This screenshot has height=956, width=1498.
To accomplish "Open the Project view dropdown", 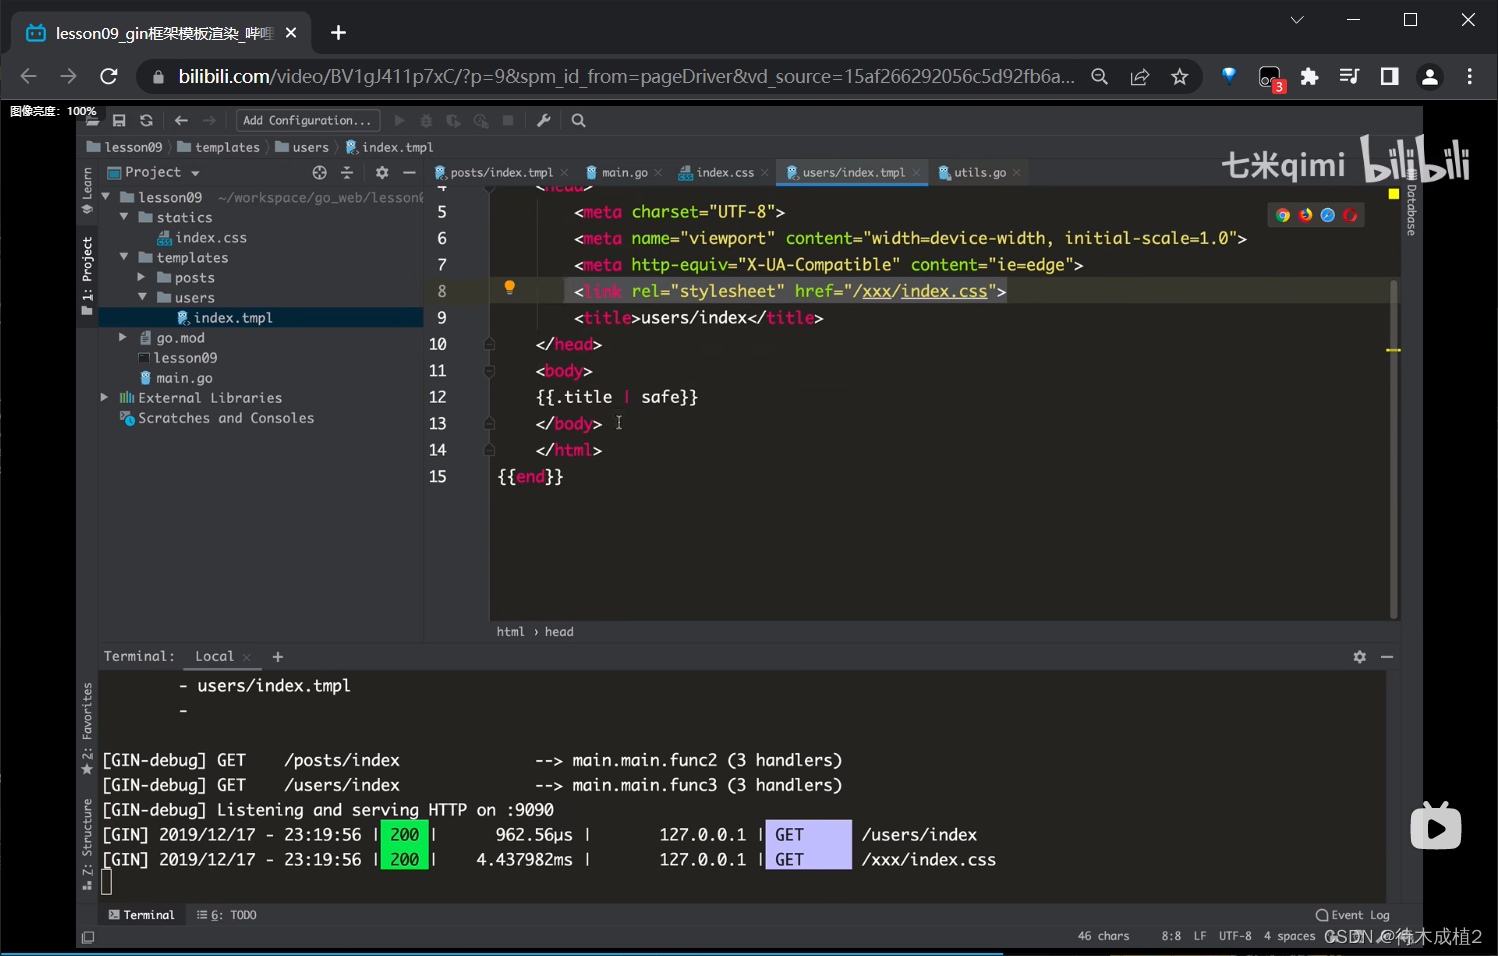I will [x=158, y=173].
